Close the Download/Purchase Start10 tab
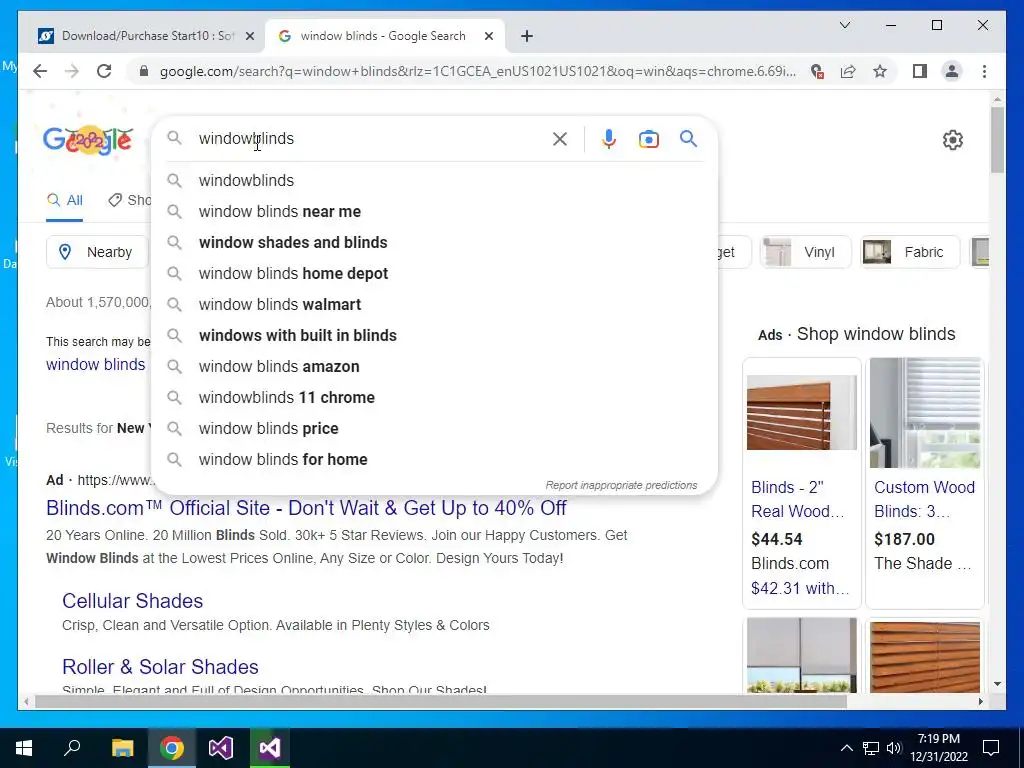Viewport: 1024px width, 768px height. (x=249, y=36)
